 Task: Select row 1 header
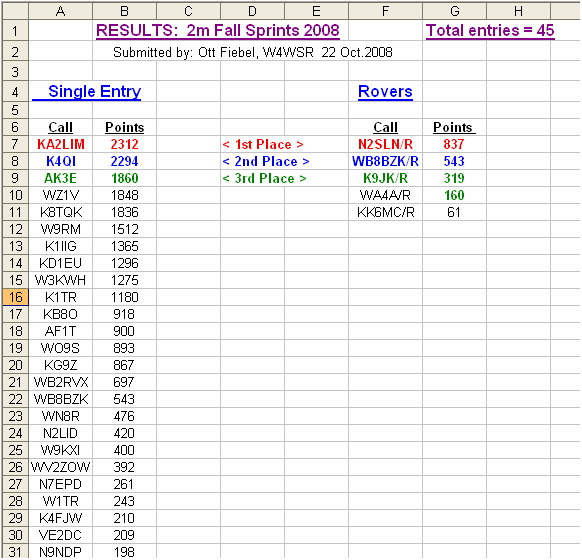coord(15,31)
